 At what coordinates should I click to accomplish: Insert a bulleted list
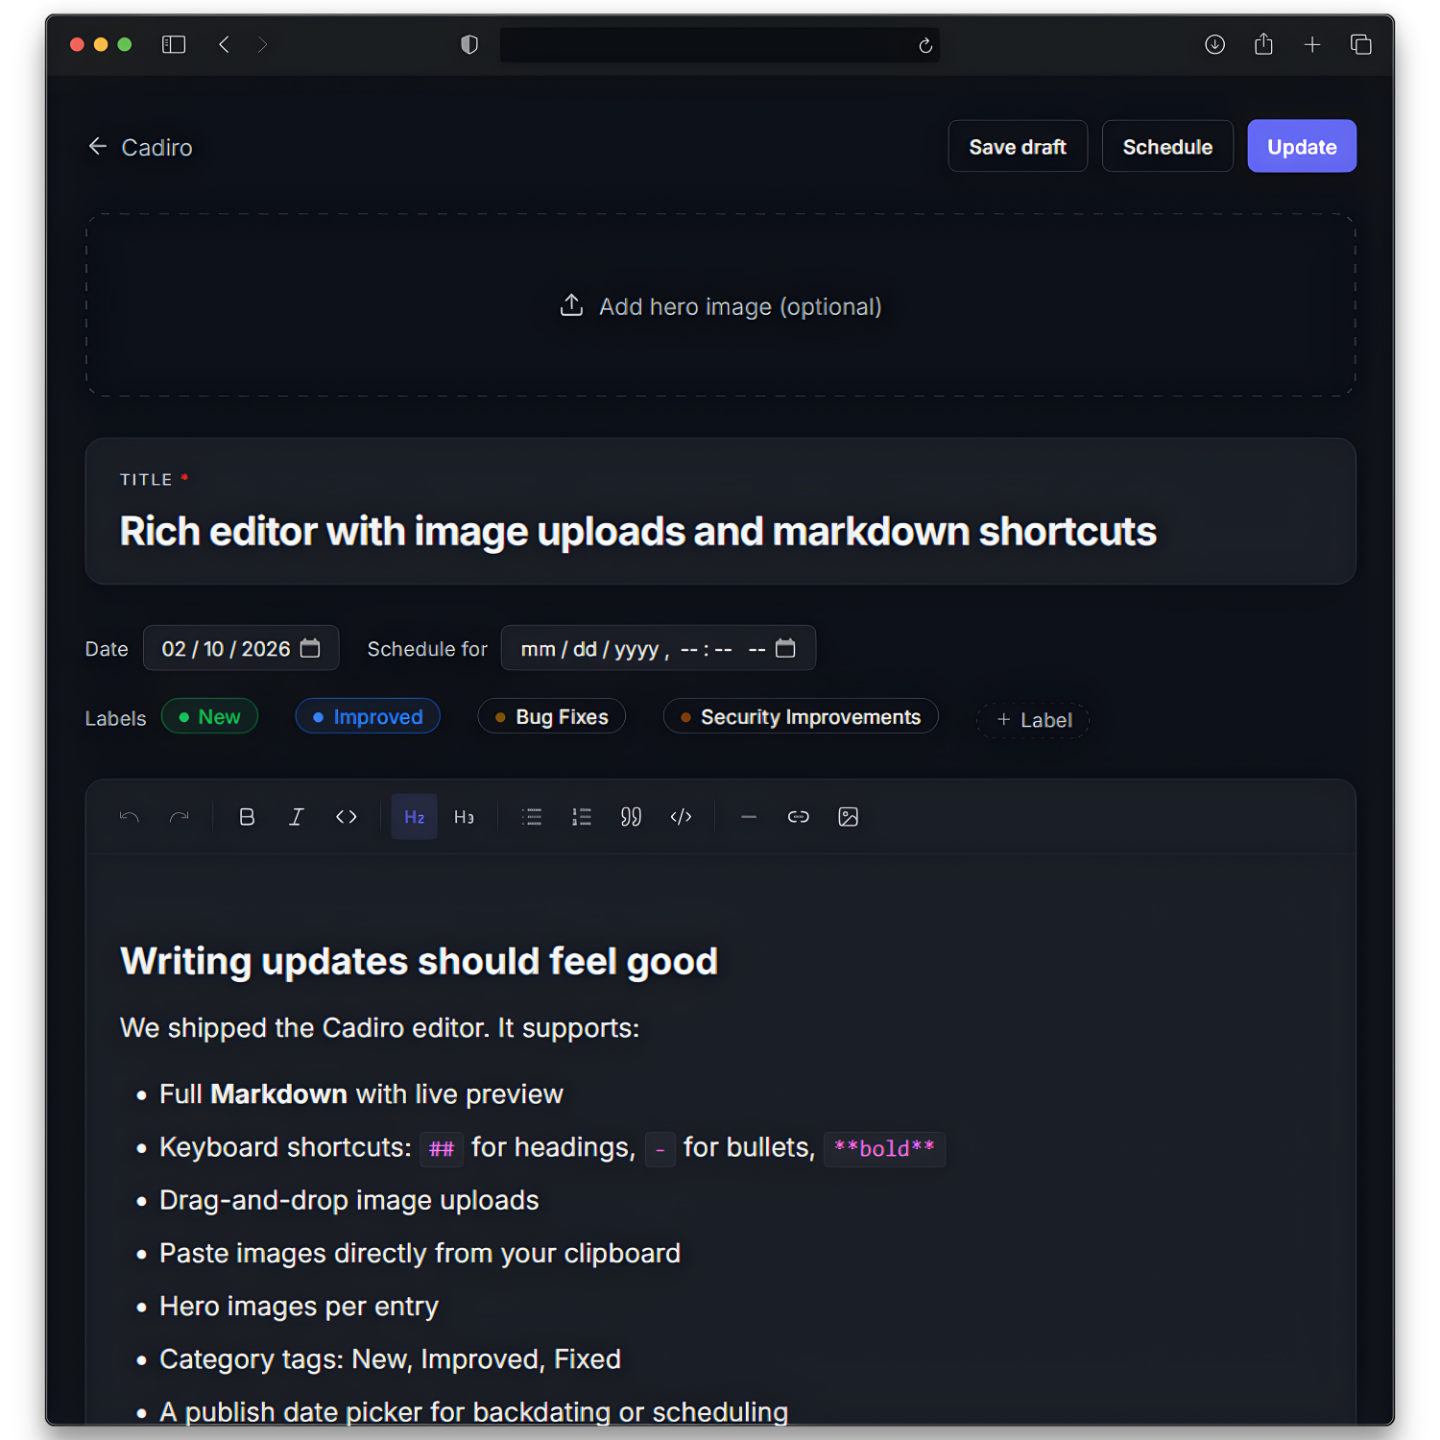[531, 817]
